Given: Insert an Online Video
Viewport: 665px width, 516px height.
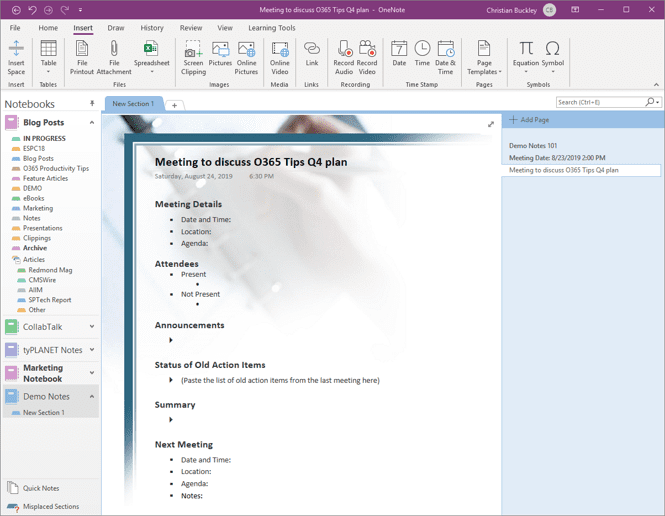Looking at the screenshot, I should (279, 58).
